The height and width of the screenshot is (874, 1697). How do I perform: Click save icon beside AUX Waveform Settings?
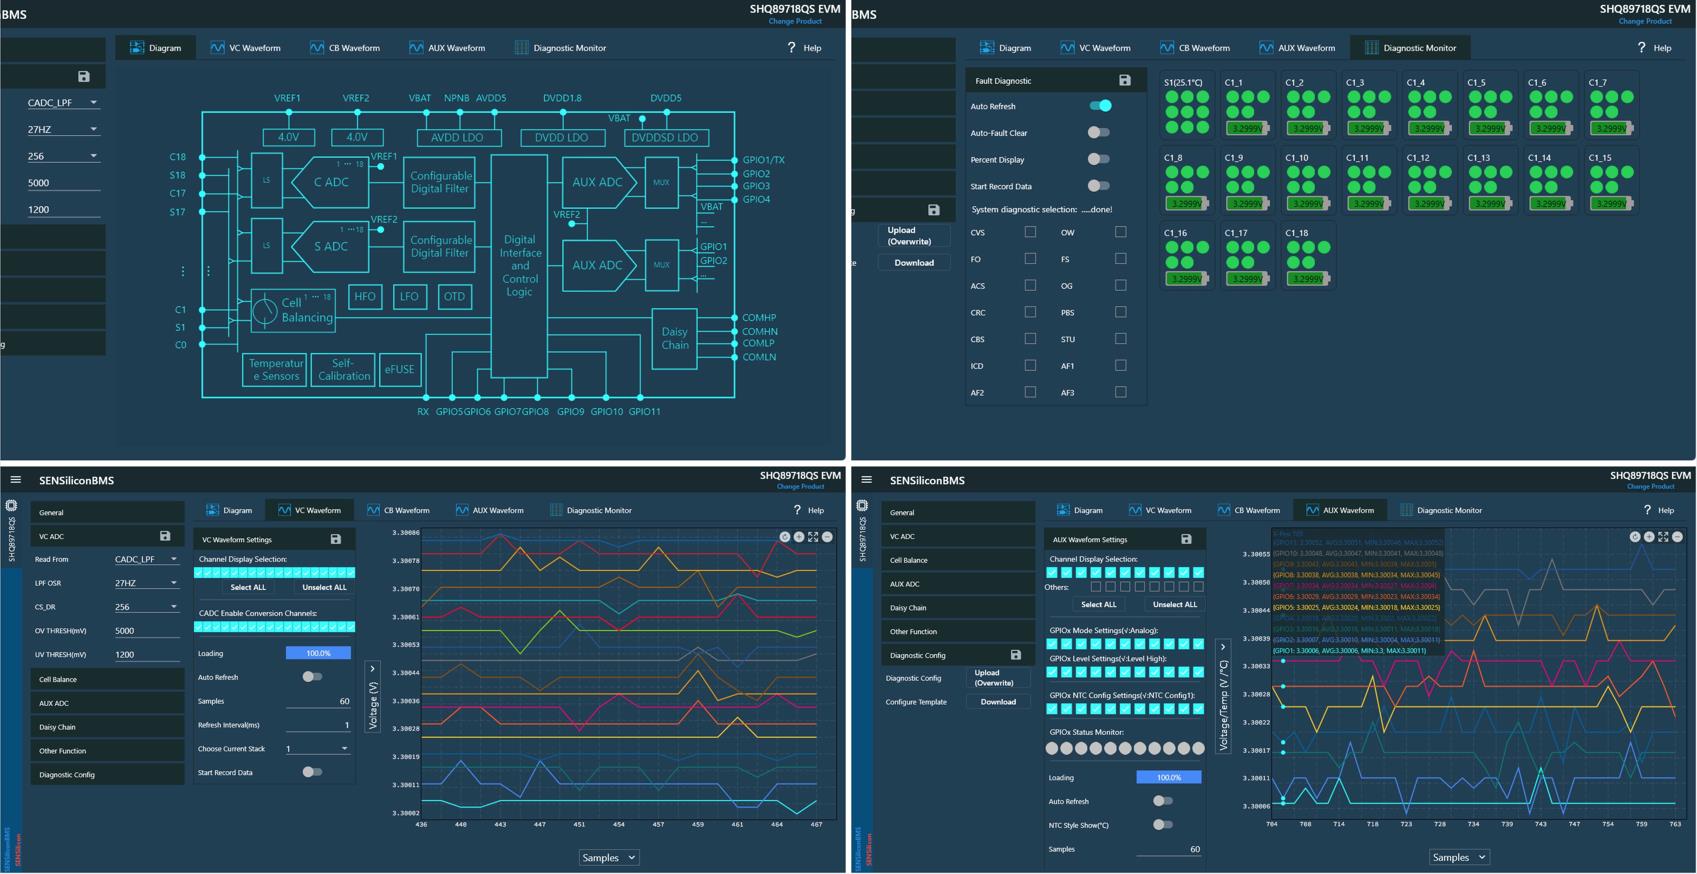(1186, 539)
